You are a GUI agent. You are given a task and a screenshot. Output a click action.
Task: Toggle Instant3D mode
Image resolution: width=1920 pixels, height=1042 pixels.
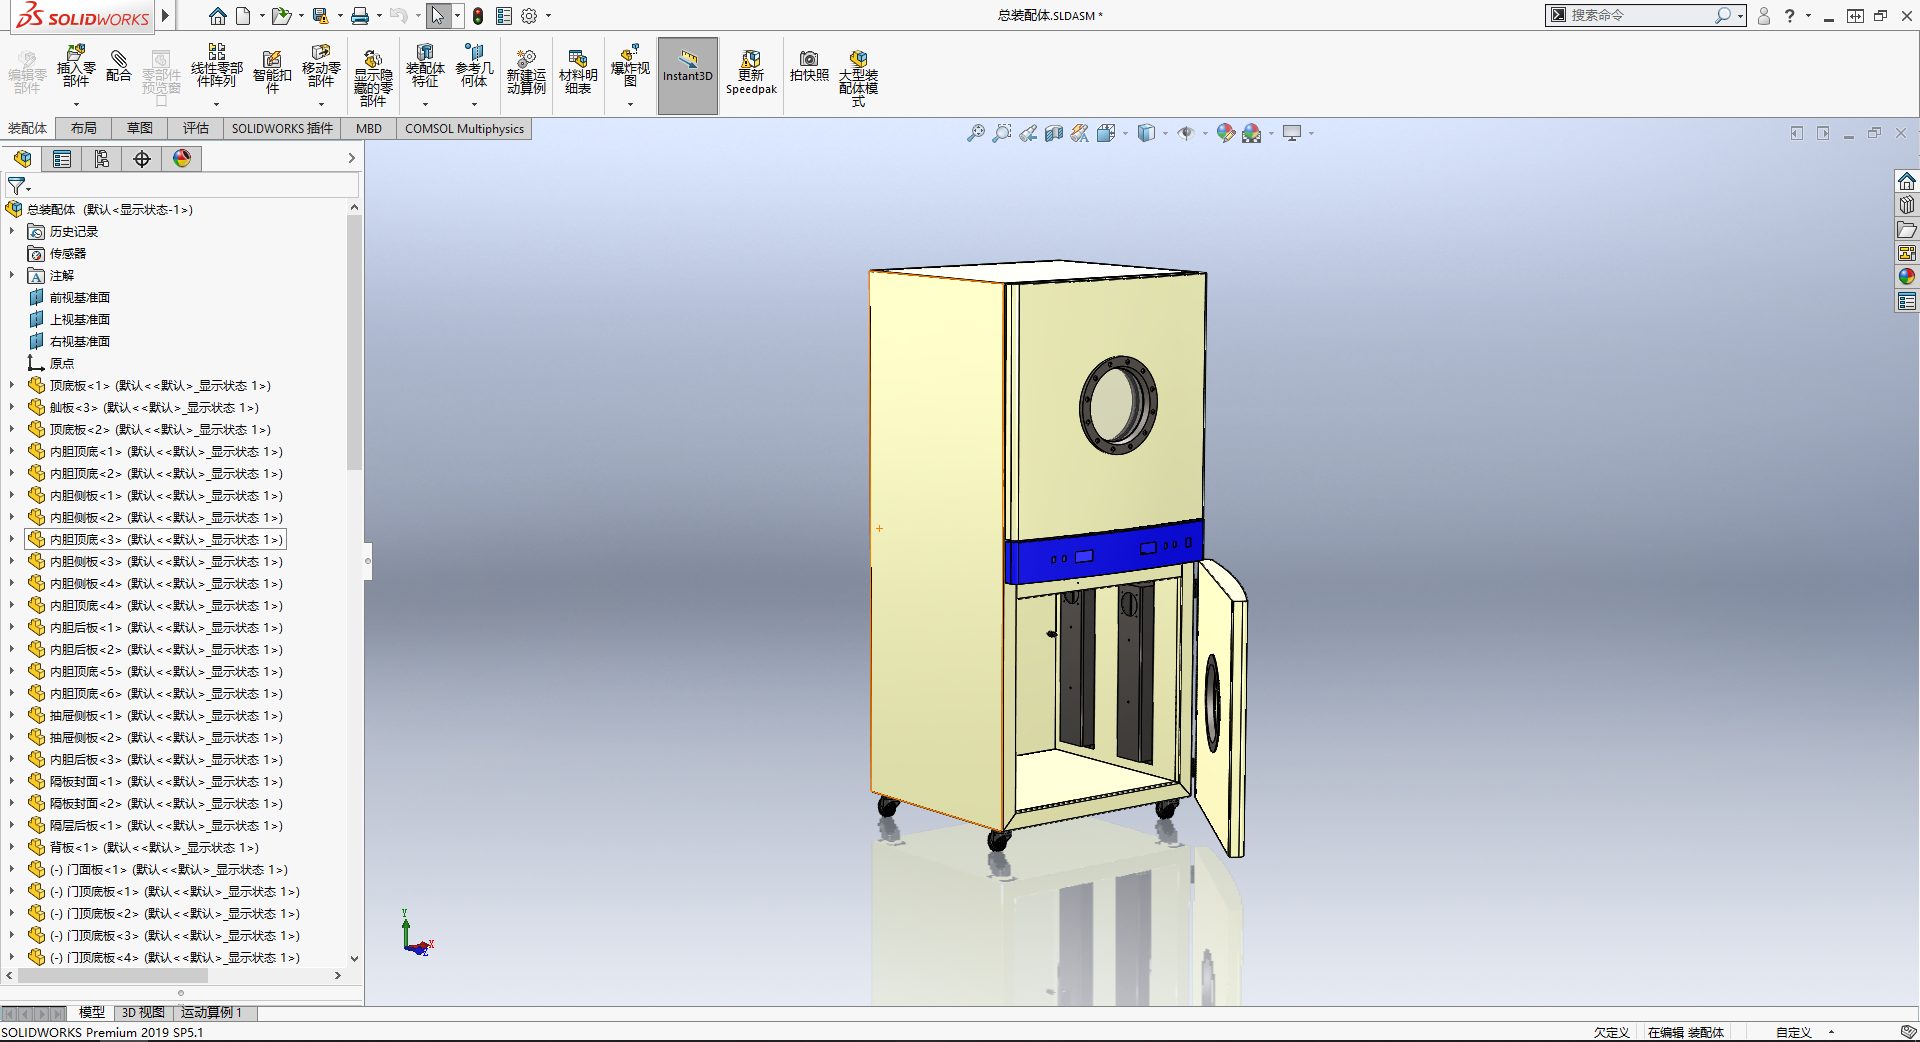(x=688, y=75)
